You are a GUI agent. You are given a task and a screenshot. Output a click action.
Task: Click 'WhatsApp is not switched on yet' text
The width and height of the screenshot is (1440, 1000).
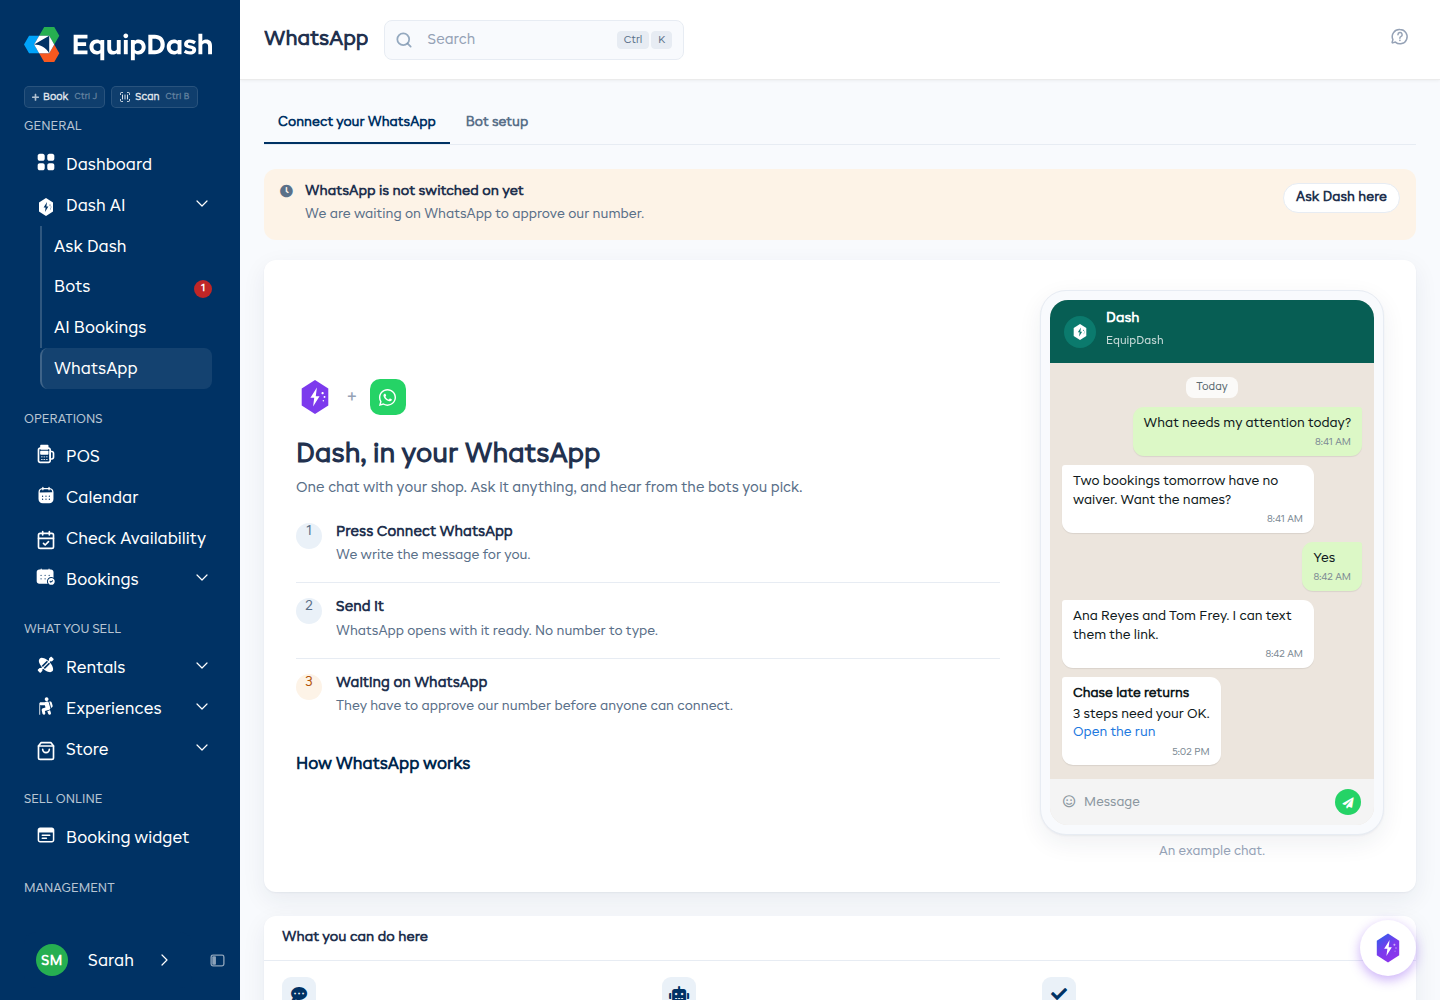click(414, 191)
